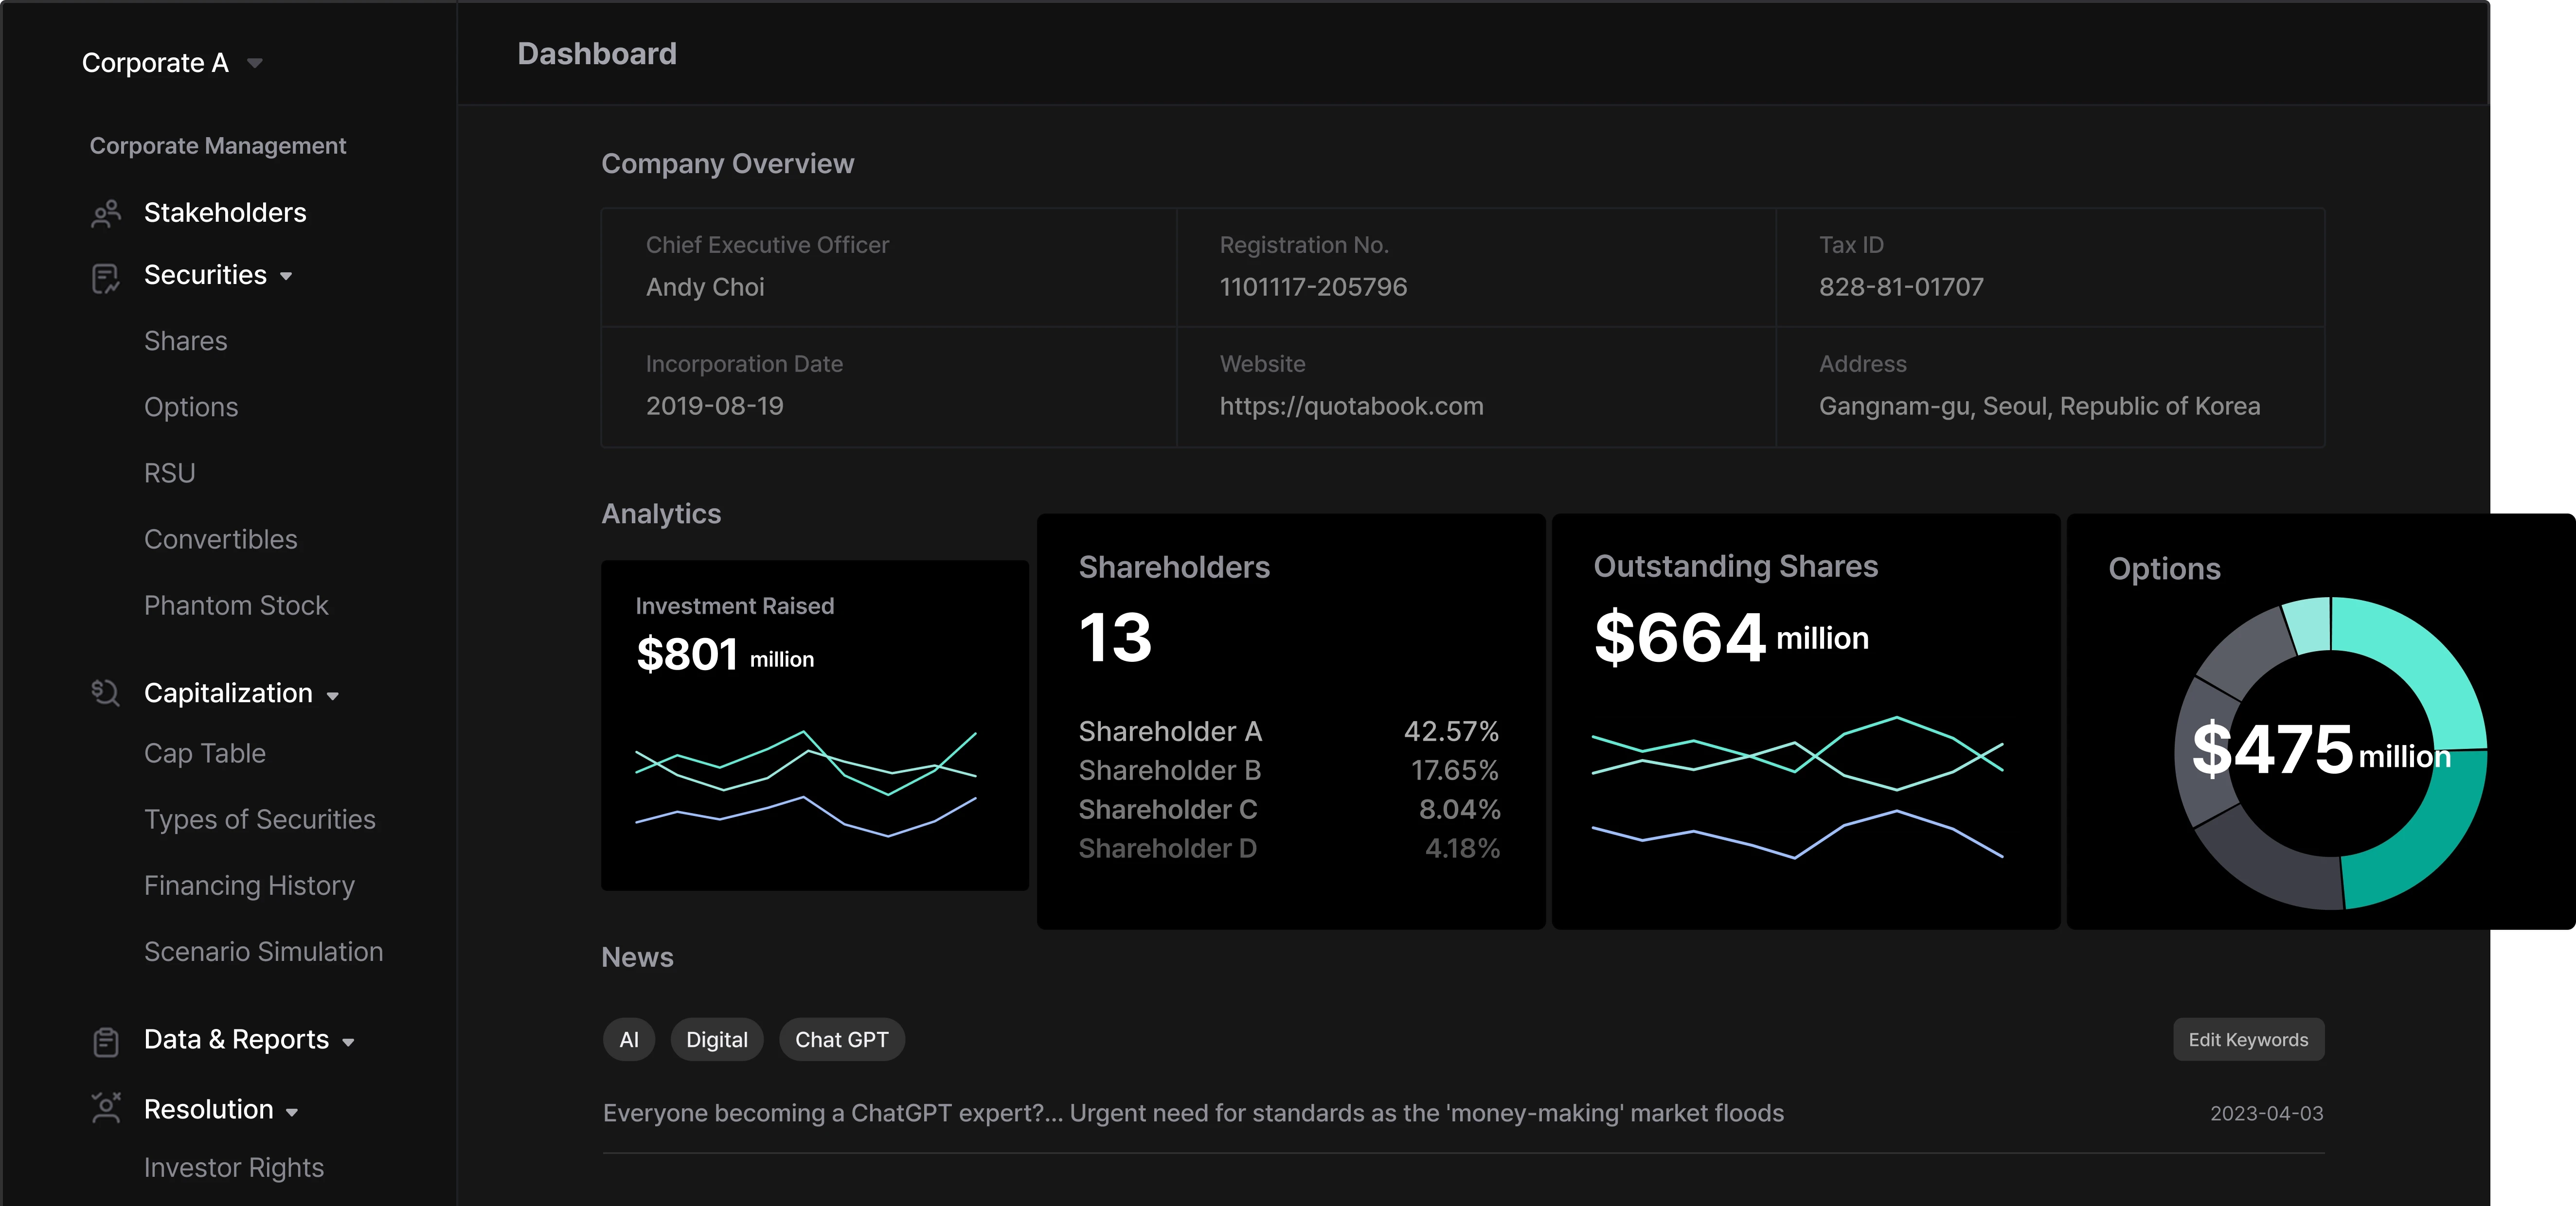
Task: Open the Shares page
Action: click(186, 340)
